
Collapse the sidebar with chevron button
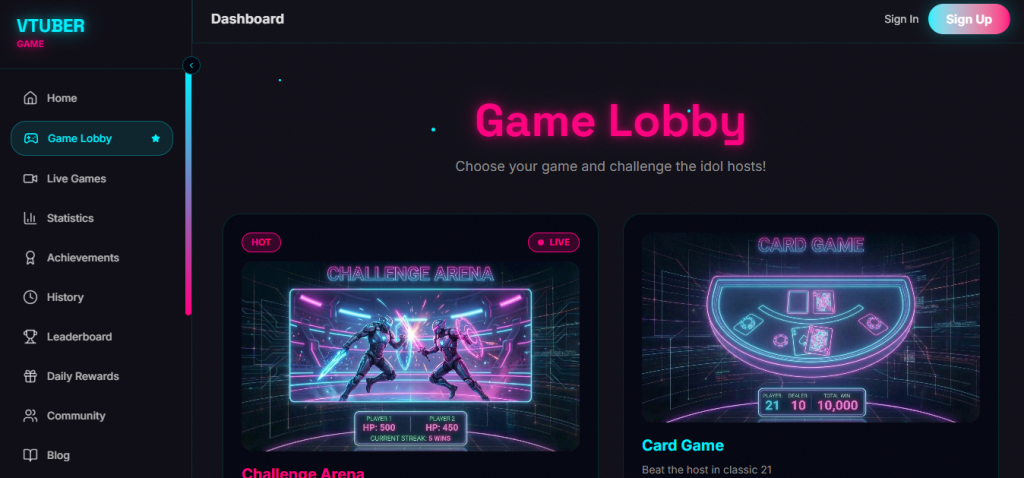[191, 65]
